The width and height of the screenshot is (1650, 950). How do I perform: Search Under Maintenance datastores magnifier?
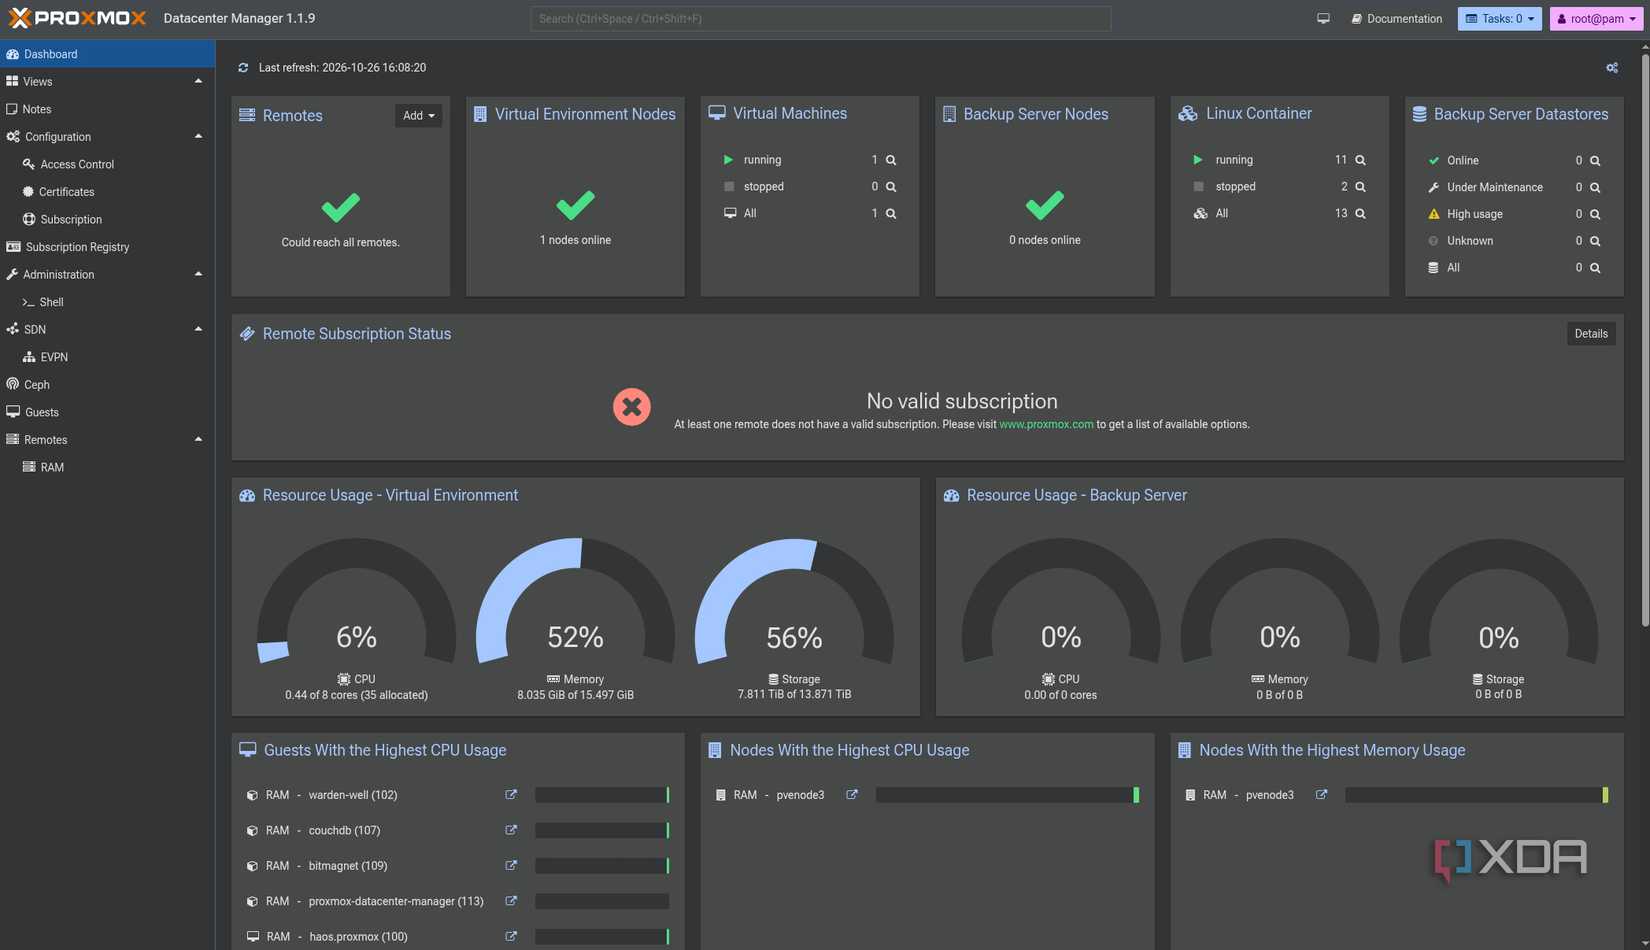pos(1595,188)
